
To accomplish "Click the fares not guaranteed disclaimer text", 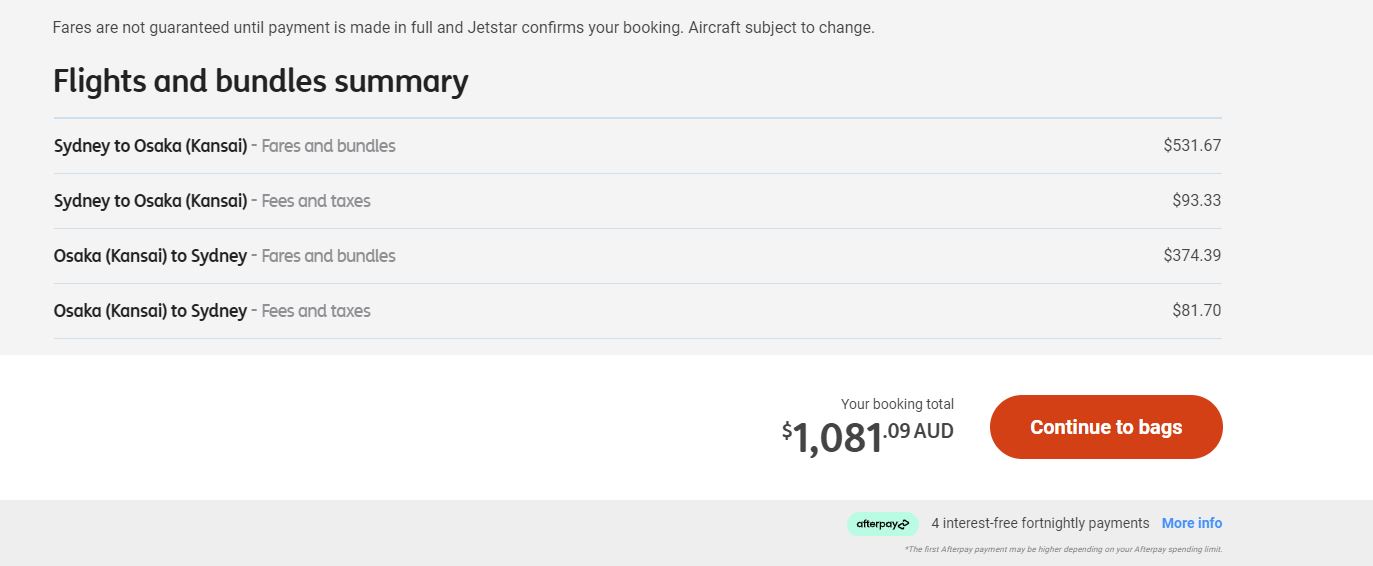I will [464, 27].
